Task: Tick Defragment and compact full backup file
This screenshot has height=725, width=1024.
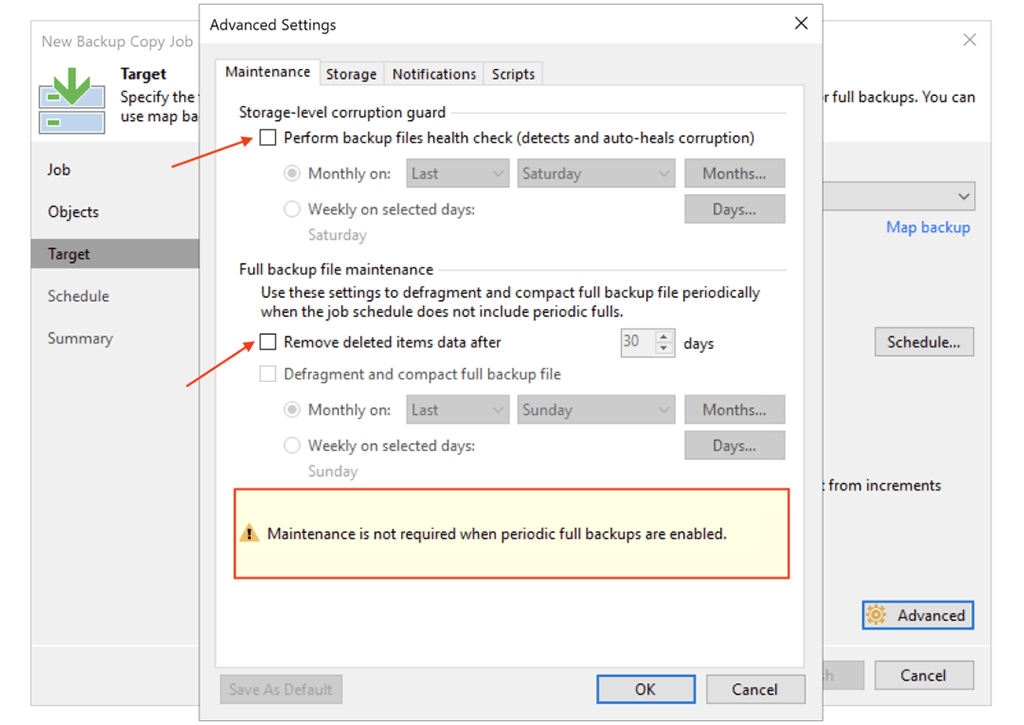Action: tap(268, 374)
